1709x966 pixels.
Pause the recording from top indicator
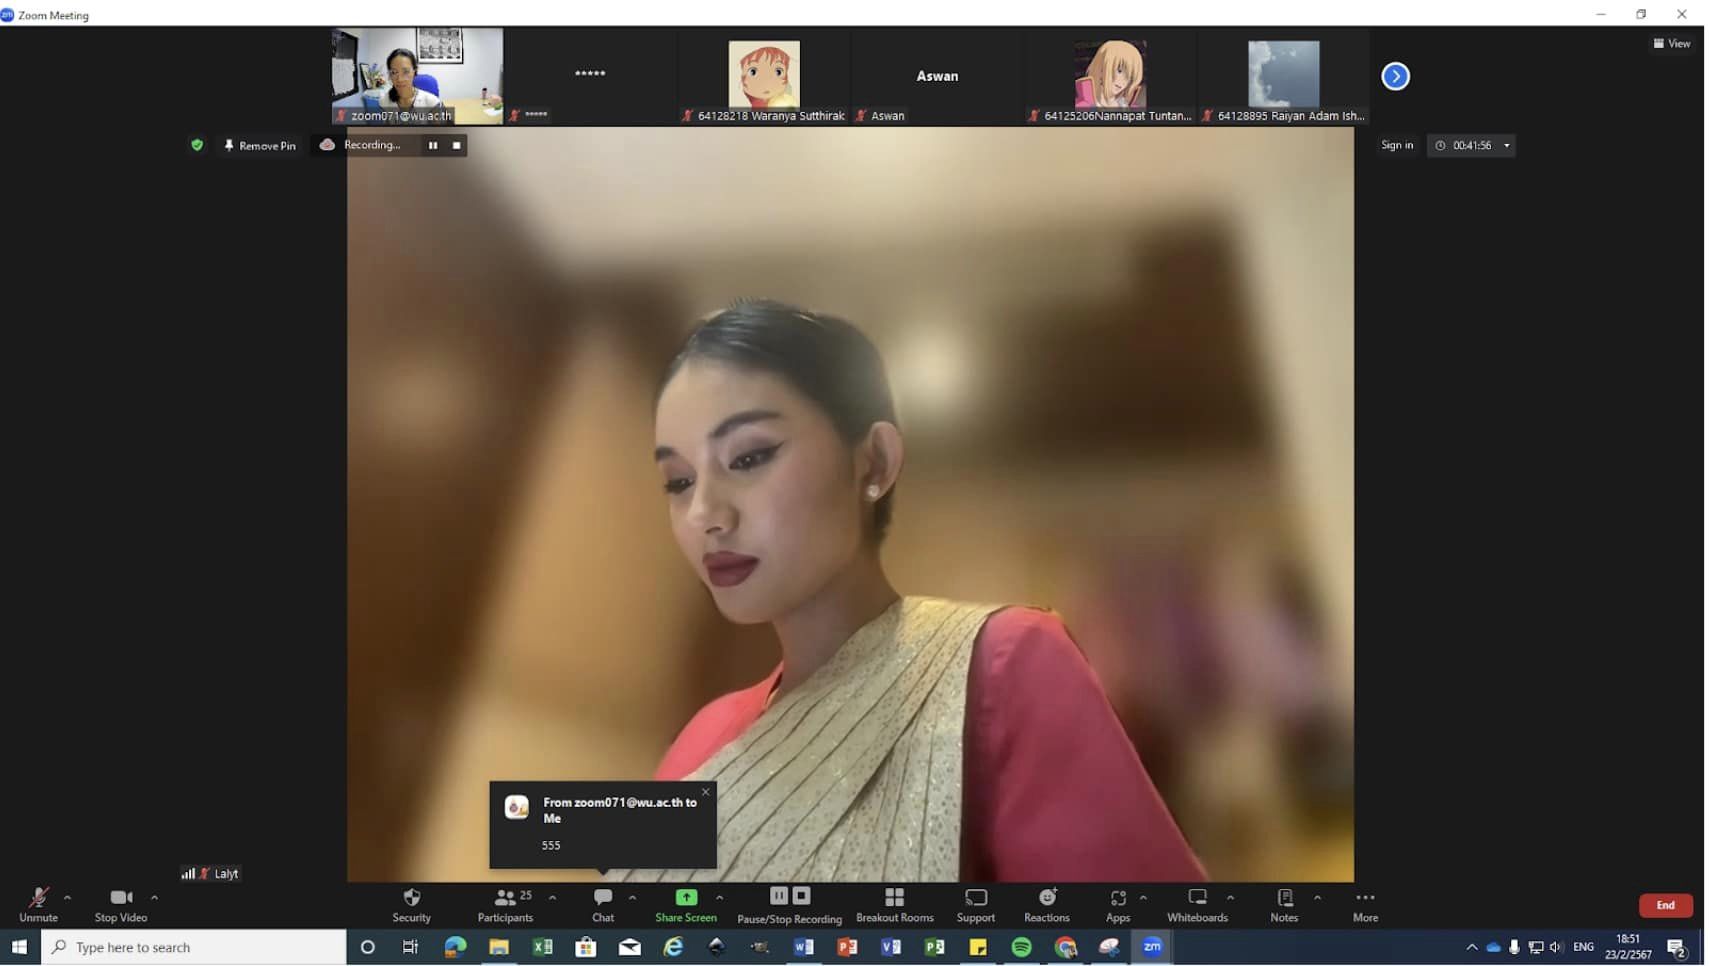433,146
